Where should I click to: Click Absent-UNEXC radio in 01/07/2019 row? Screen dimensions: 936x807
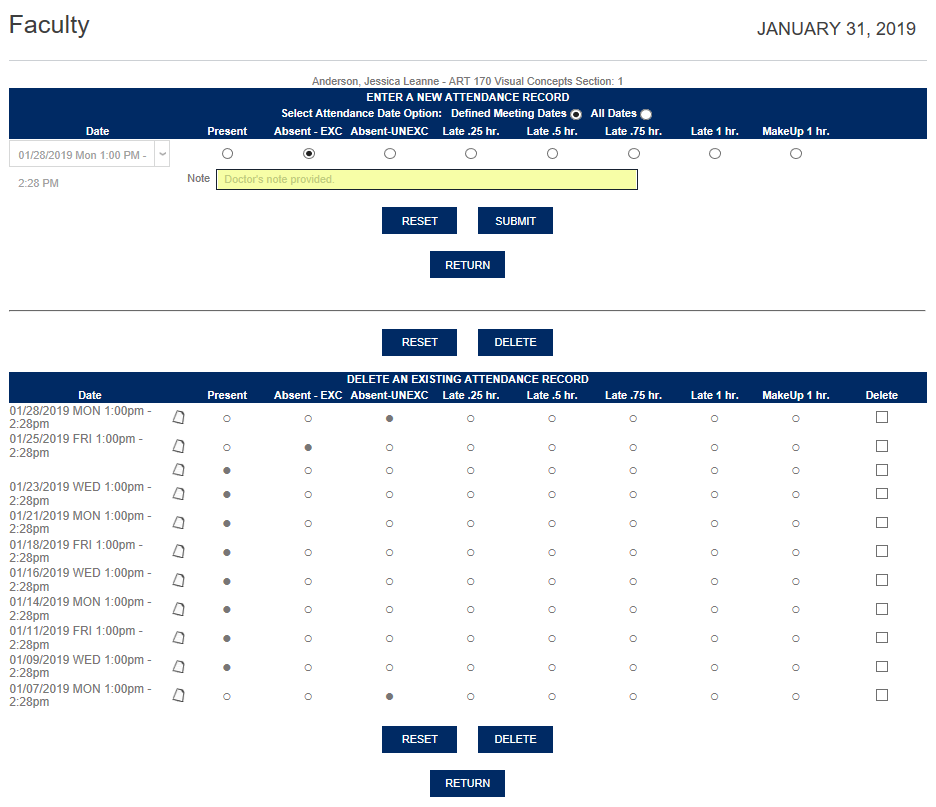pyautogui.click(x=389, y=697)
